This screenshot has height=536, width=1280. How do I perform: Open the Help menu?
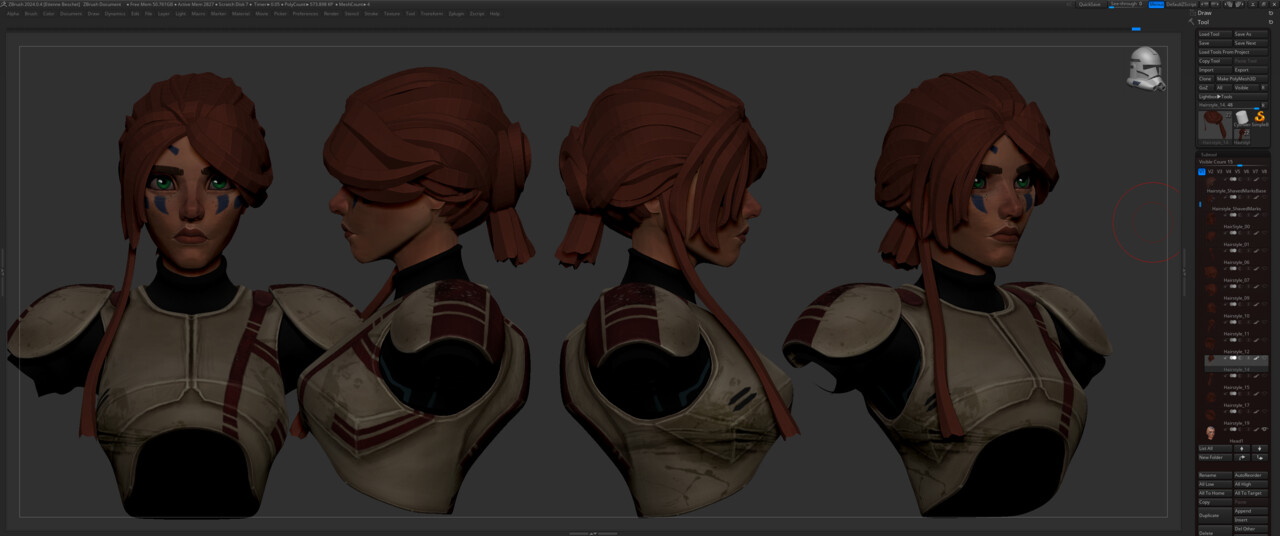[x=495, y=14]
